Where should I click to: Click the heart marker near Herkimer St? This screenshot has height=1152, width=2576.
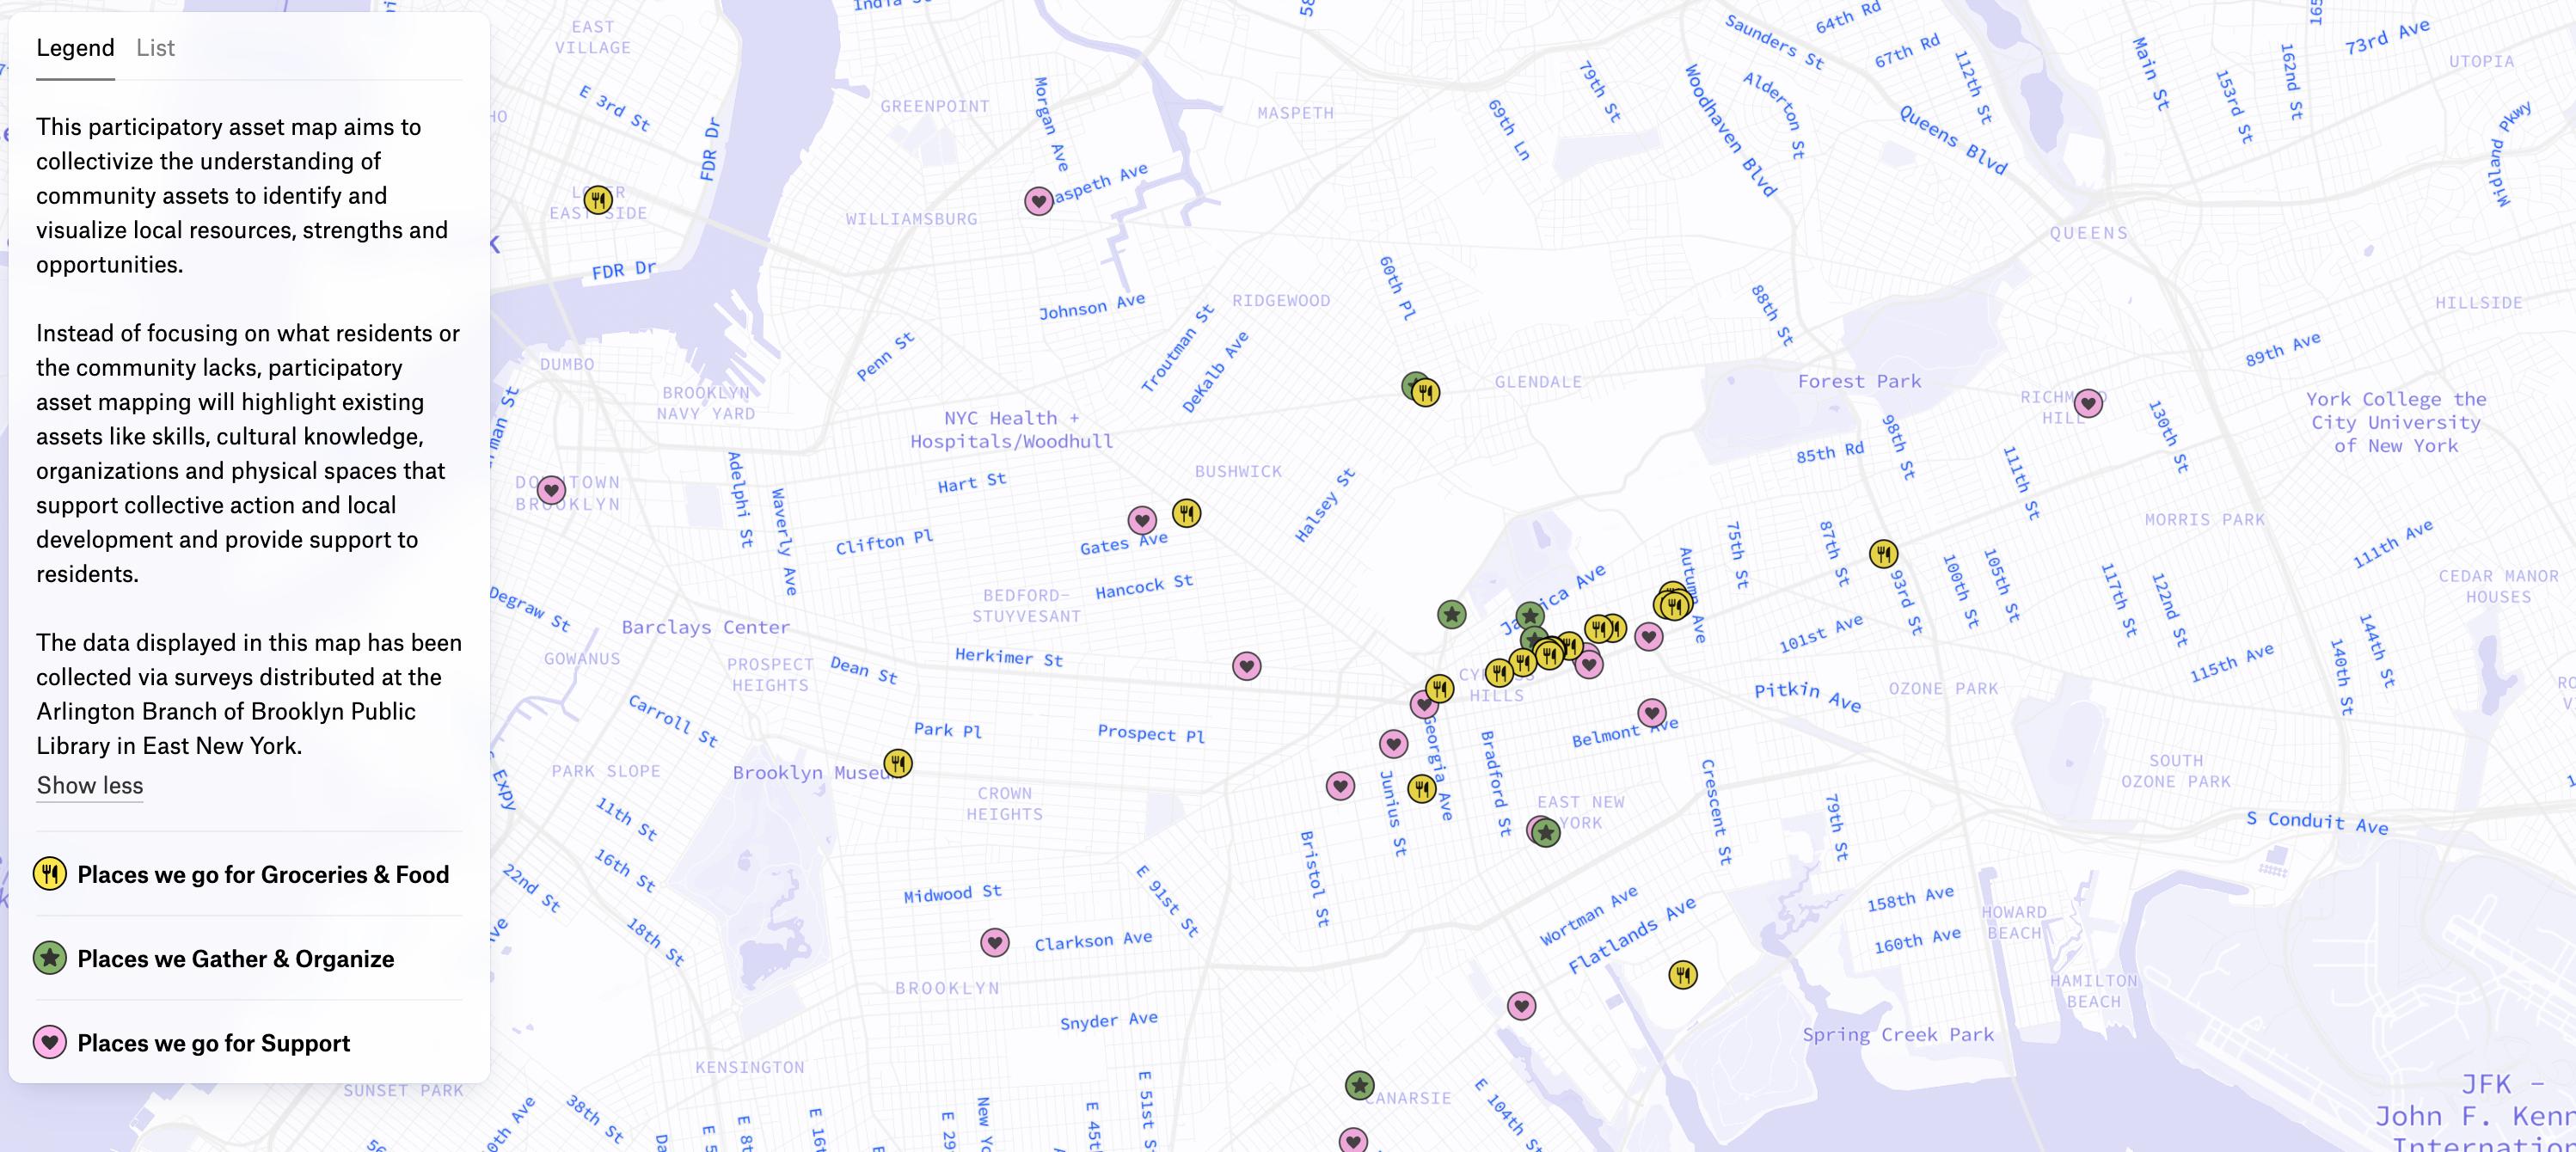tap(1246, 666)
